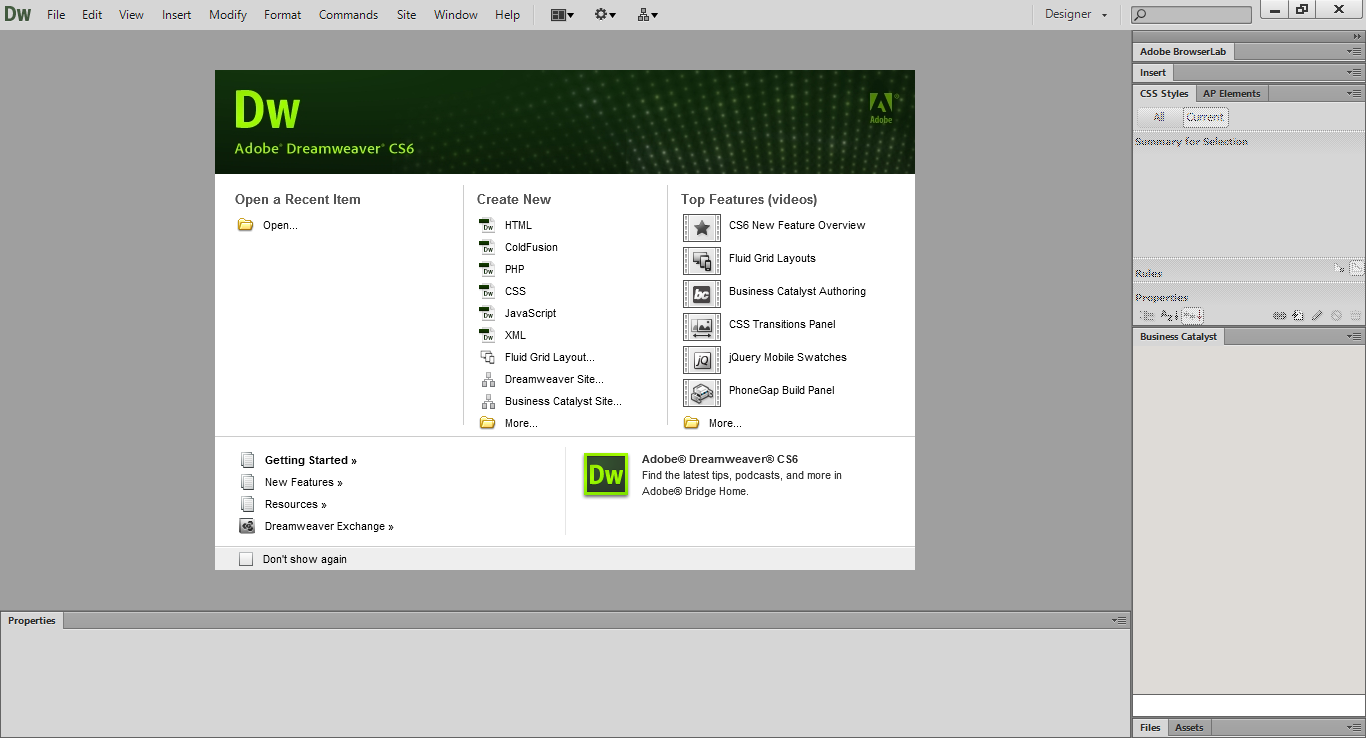Screen dimensions: 1366x738
Task: Open the Properties panel options menu
Action: (x=1120, y=621)
